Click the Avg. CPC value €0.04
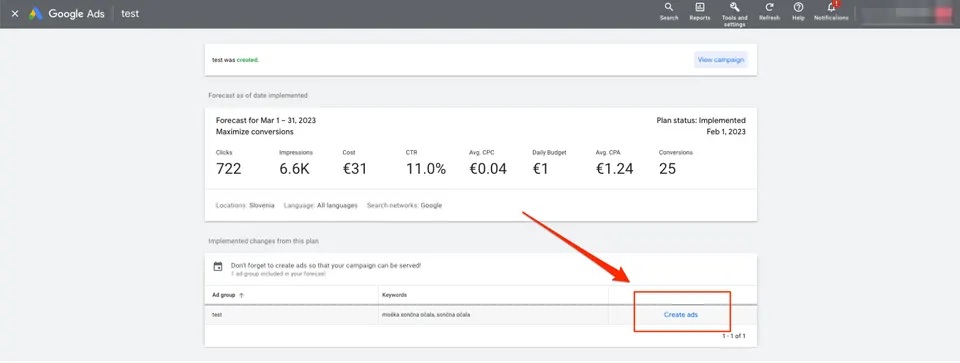 [488, 169]
